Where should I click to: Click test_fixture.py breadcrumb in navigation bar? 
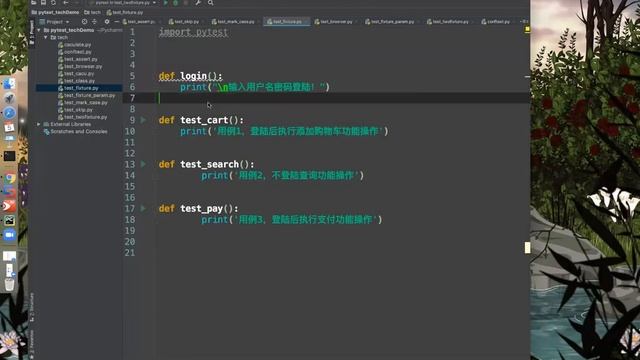(x=125, y=12)
